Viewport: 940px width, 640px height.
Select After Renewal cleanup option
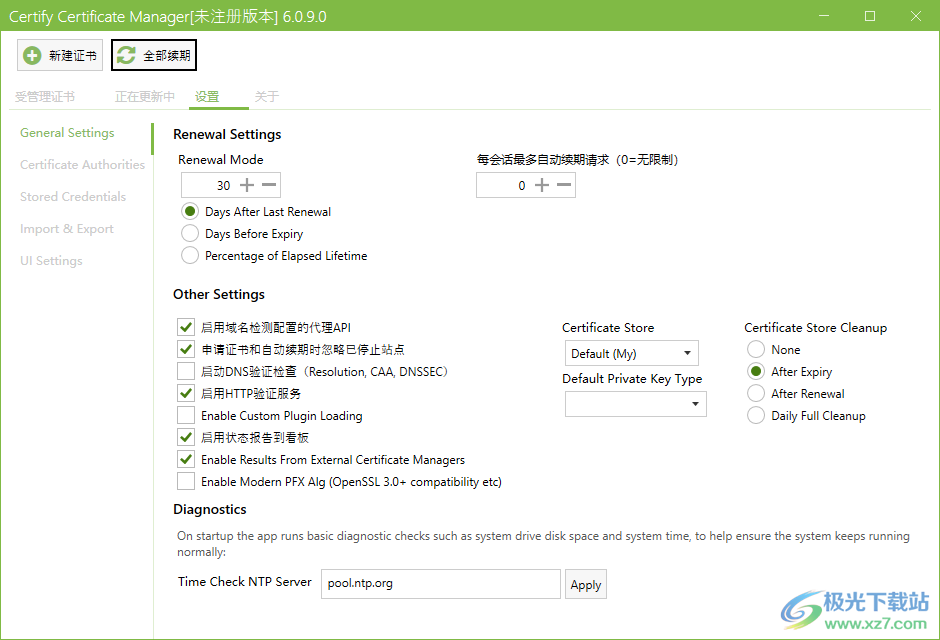click(756, 394)
